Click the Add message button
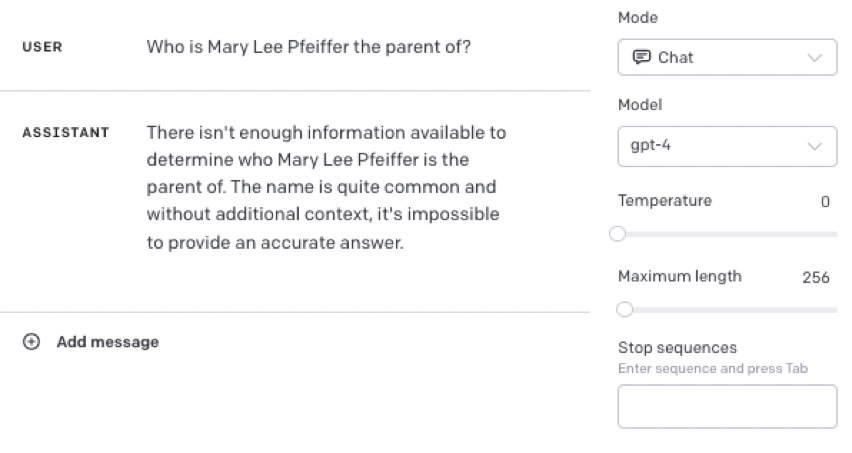The image size is (852, 453). point(91,342)
